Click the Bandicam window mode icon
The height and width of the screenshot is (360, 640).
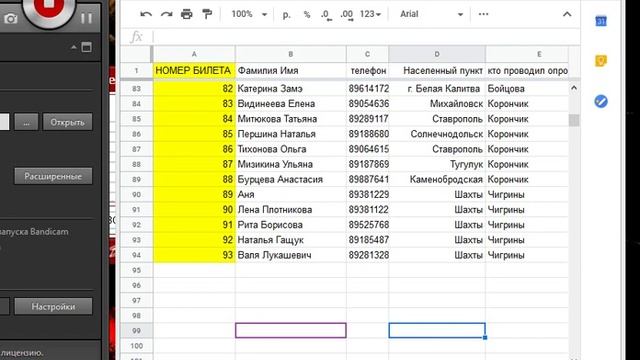(87, 47)
